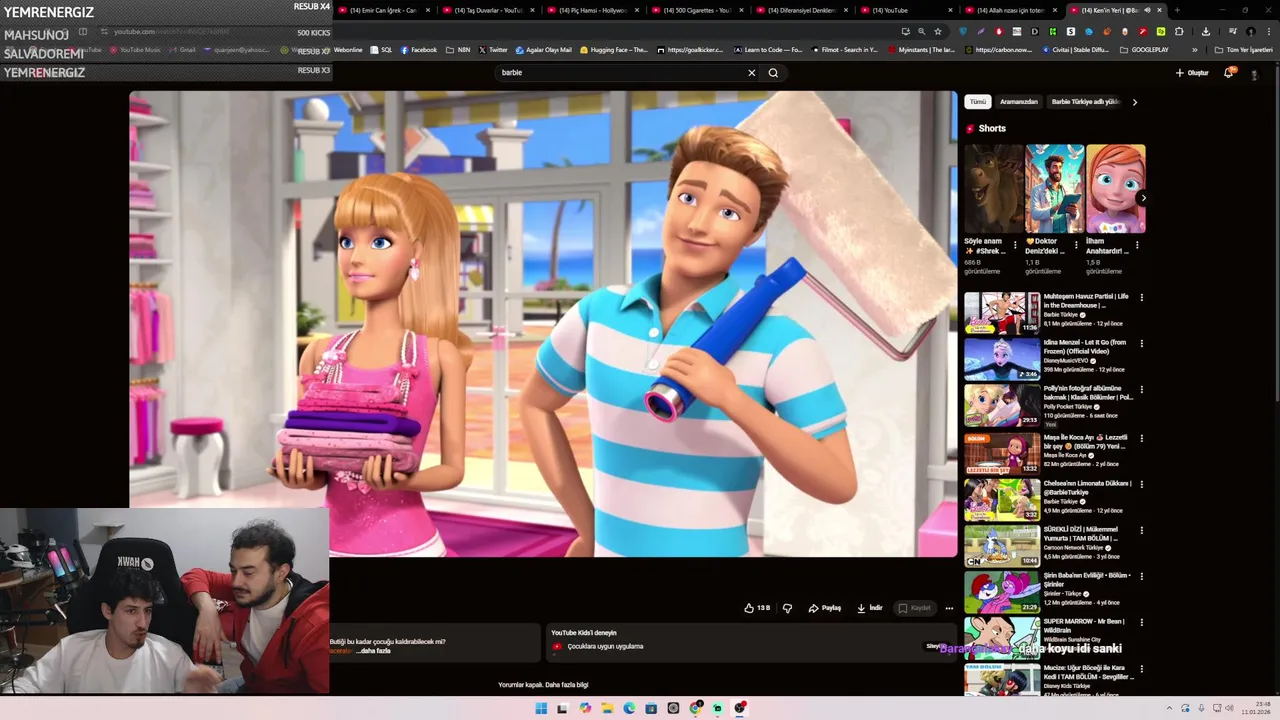Open Microsoft Store from taskbar
The image size is (1280, 720).
(x=651, y=708)
